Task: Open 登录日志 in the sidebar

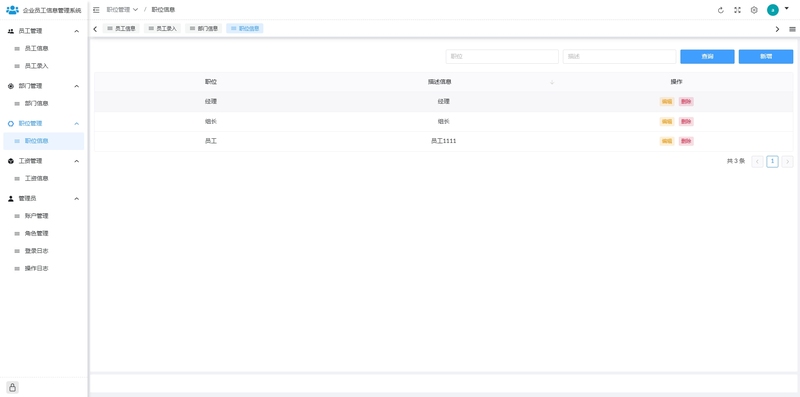Action: pyautogui.click(x=44, y=251)
